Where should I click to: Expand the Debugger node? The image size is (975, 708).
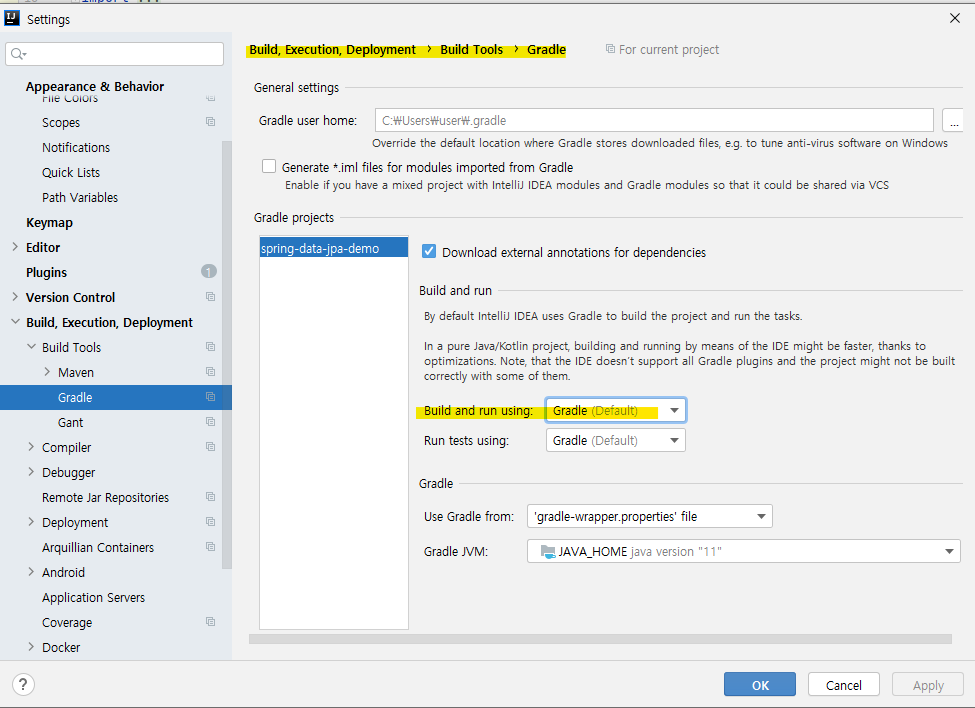[31, 472]
